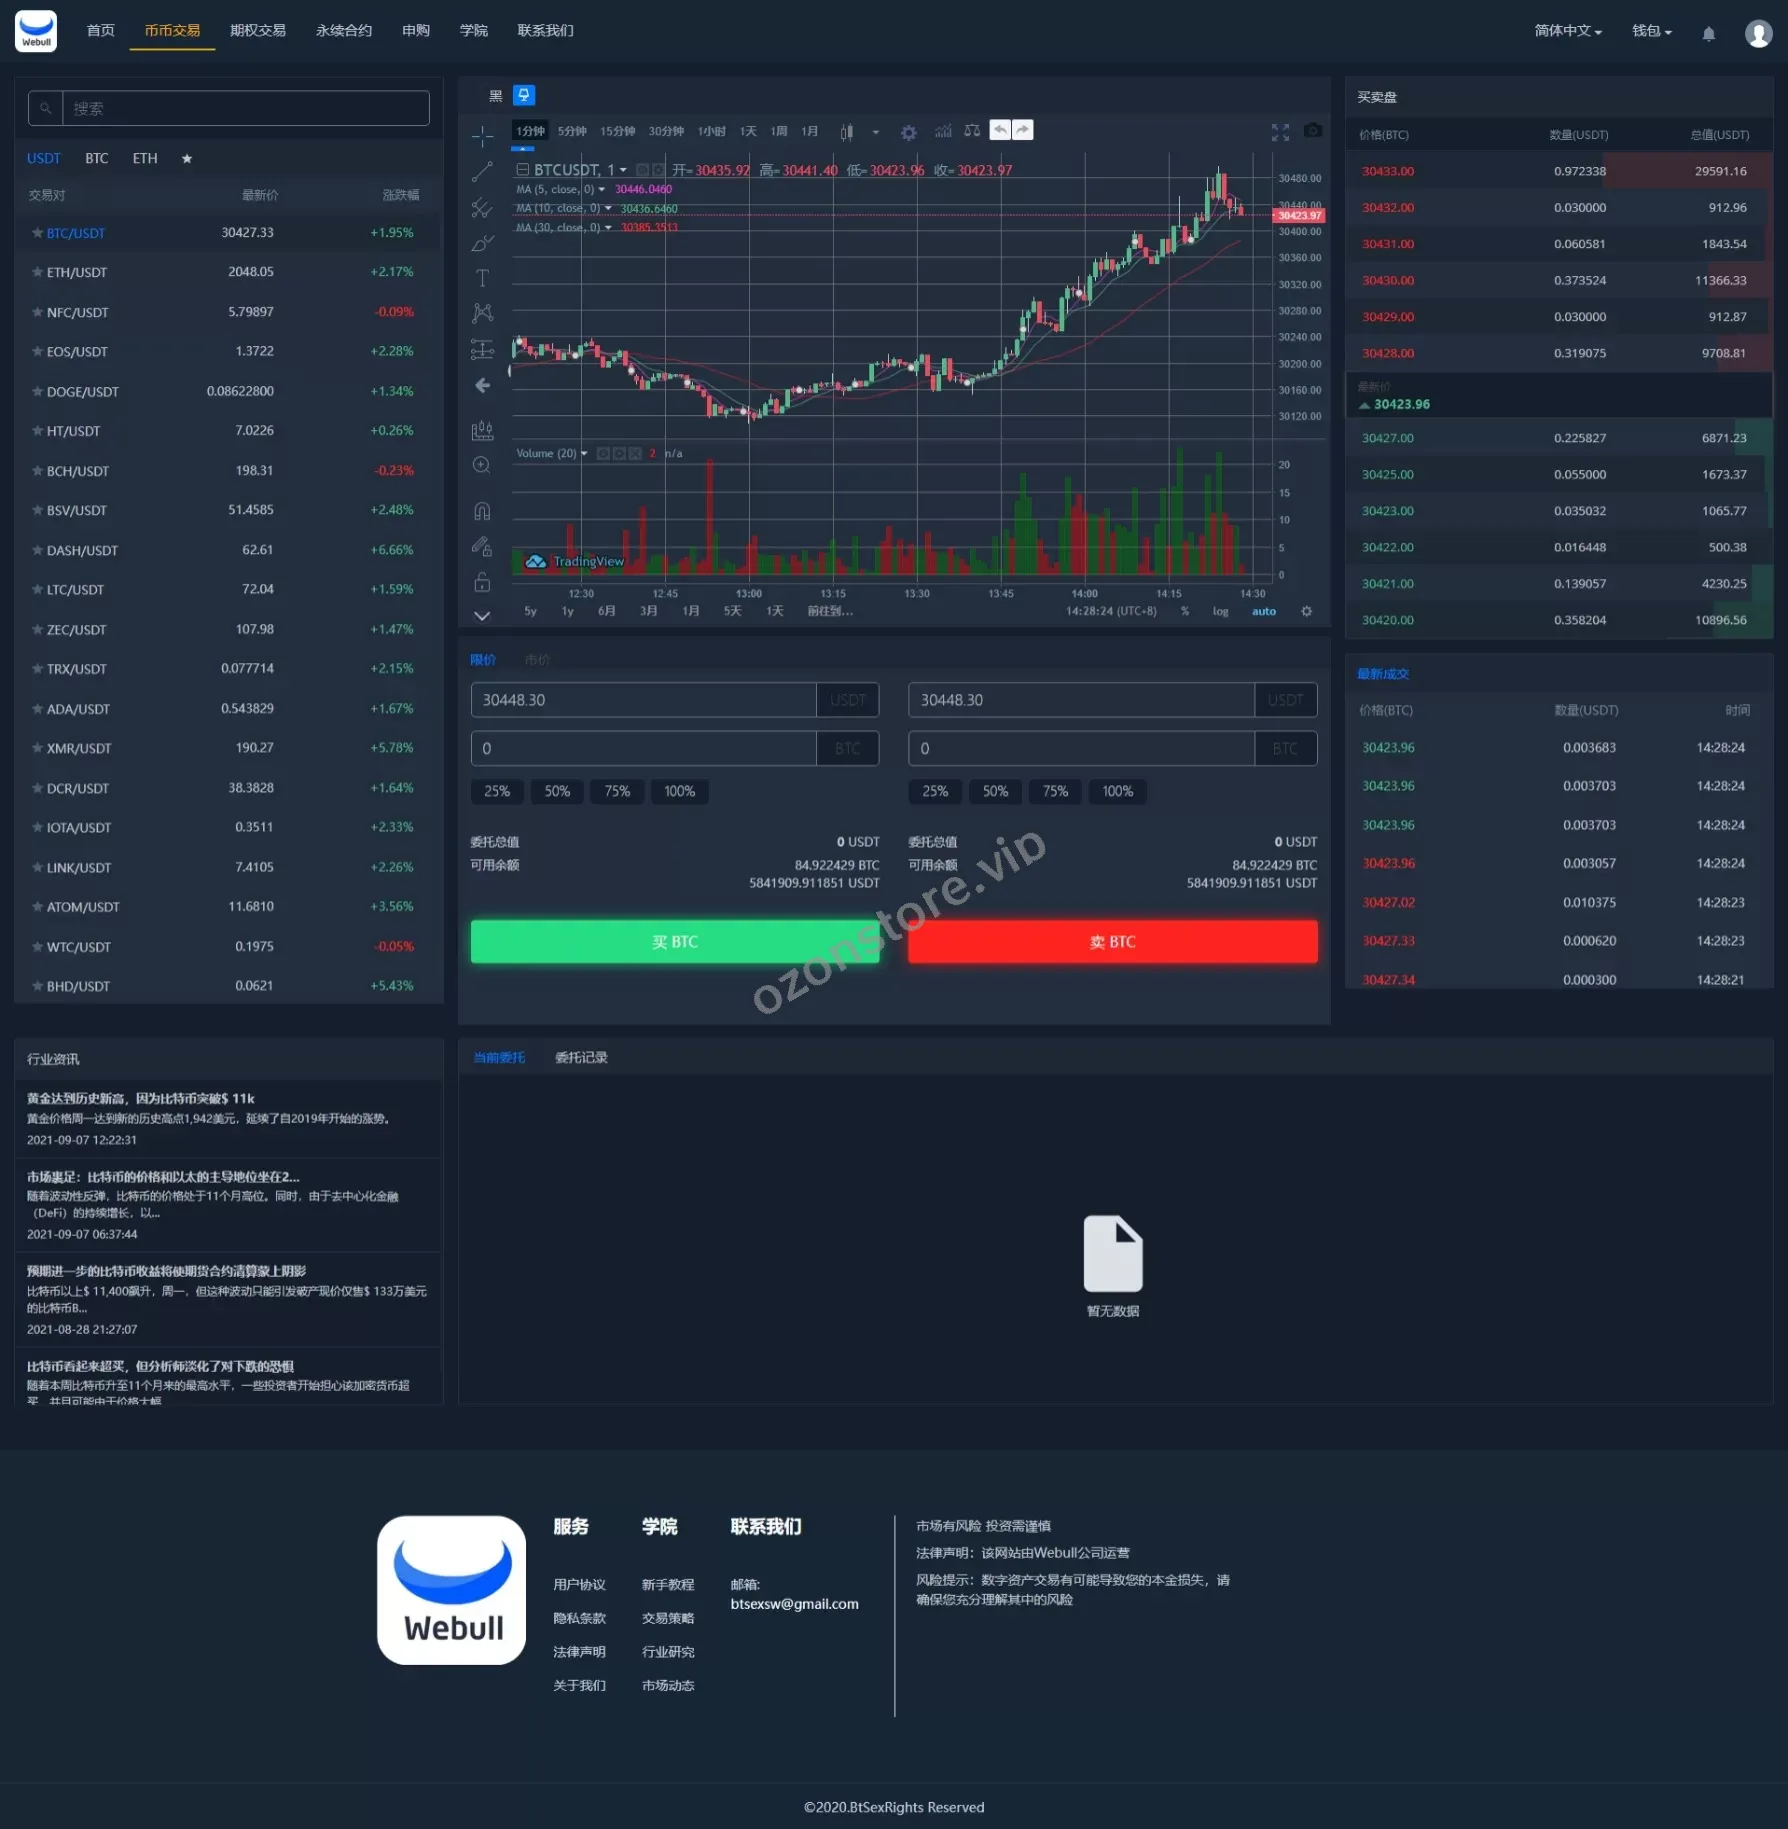Switch to the 委托记录 tab
The image size is (1788, 1829).
click(x=581, y=1057)
